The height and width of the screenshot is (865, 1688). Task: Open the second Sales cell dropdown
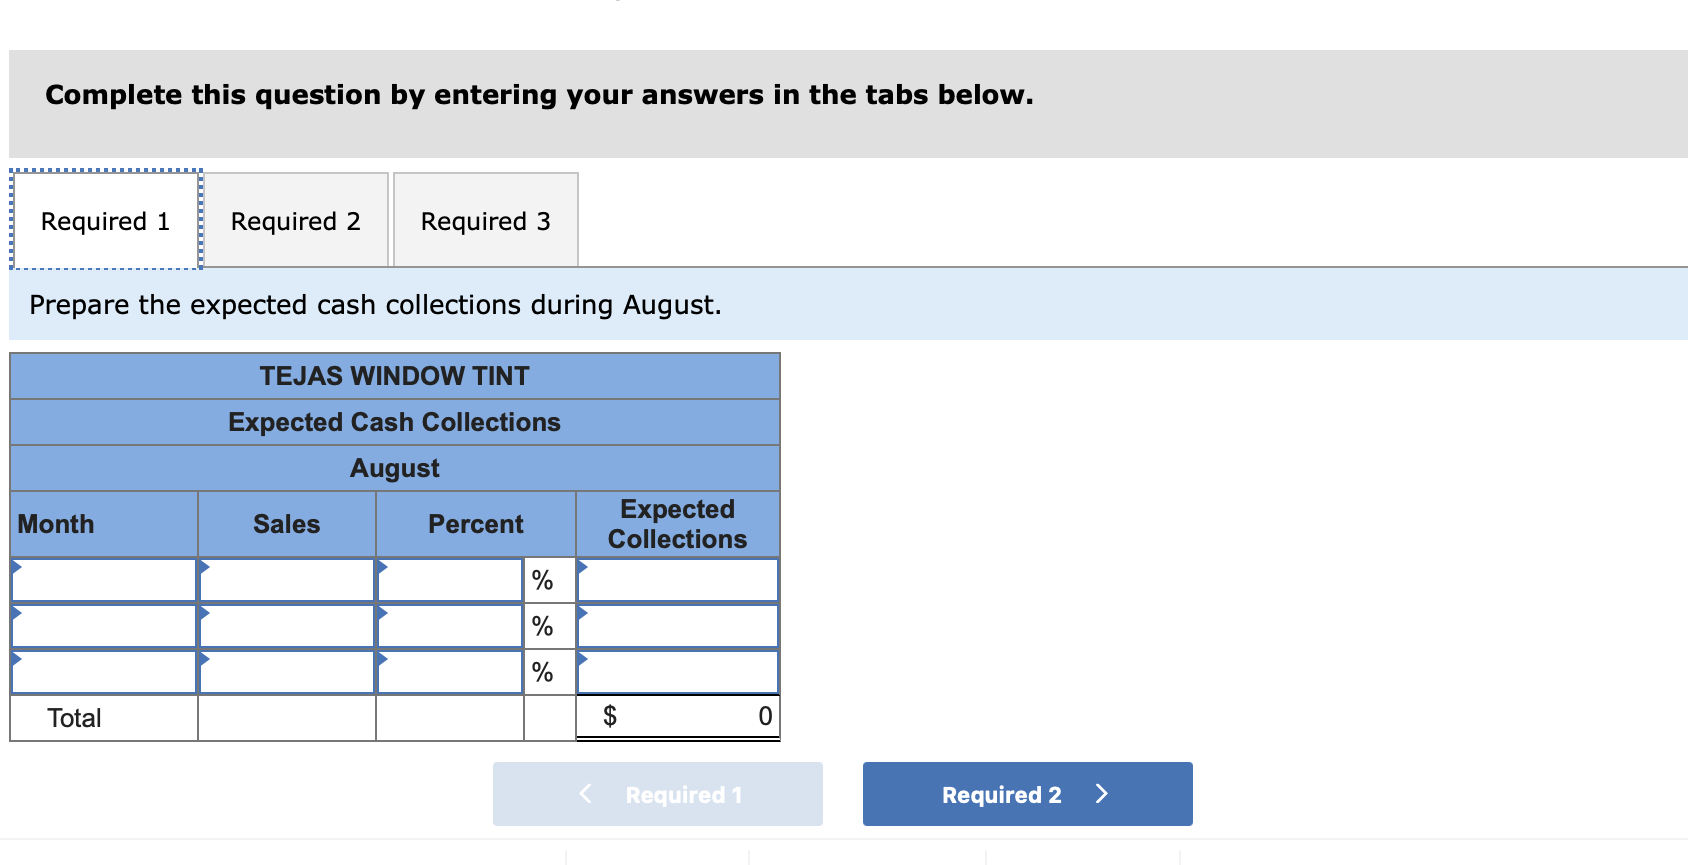coord(285,625)
